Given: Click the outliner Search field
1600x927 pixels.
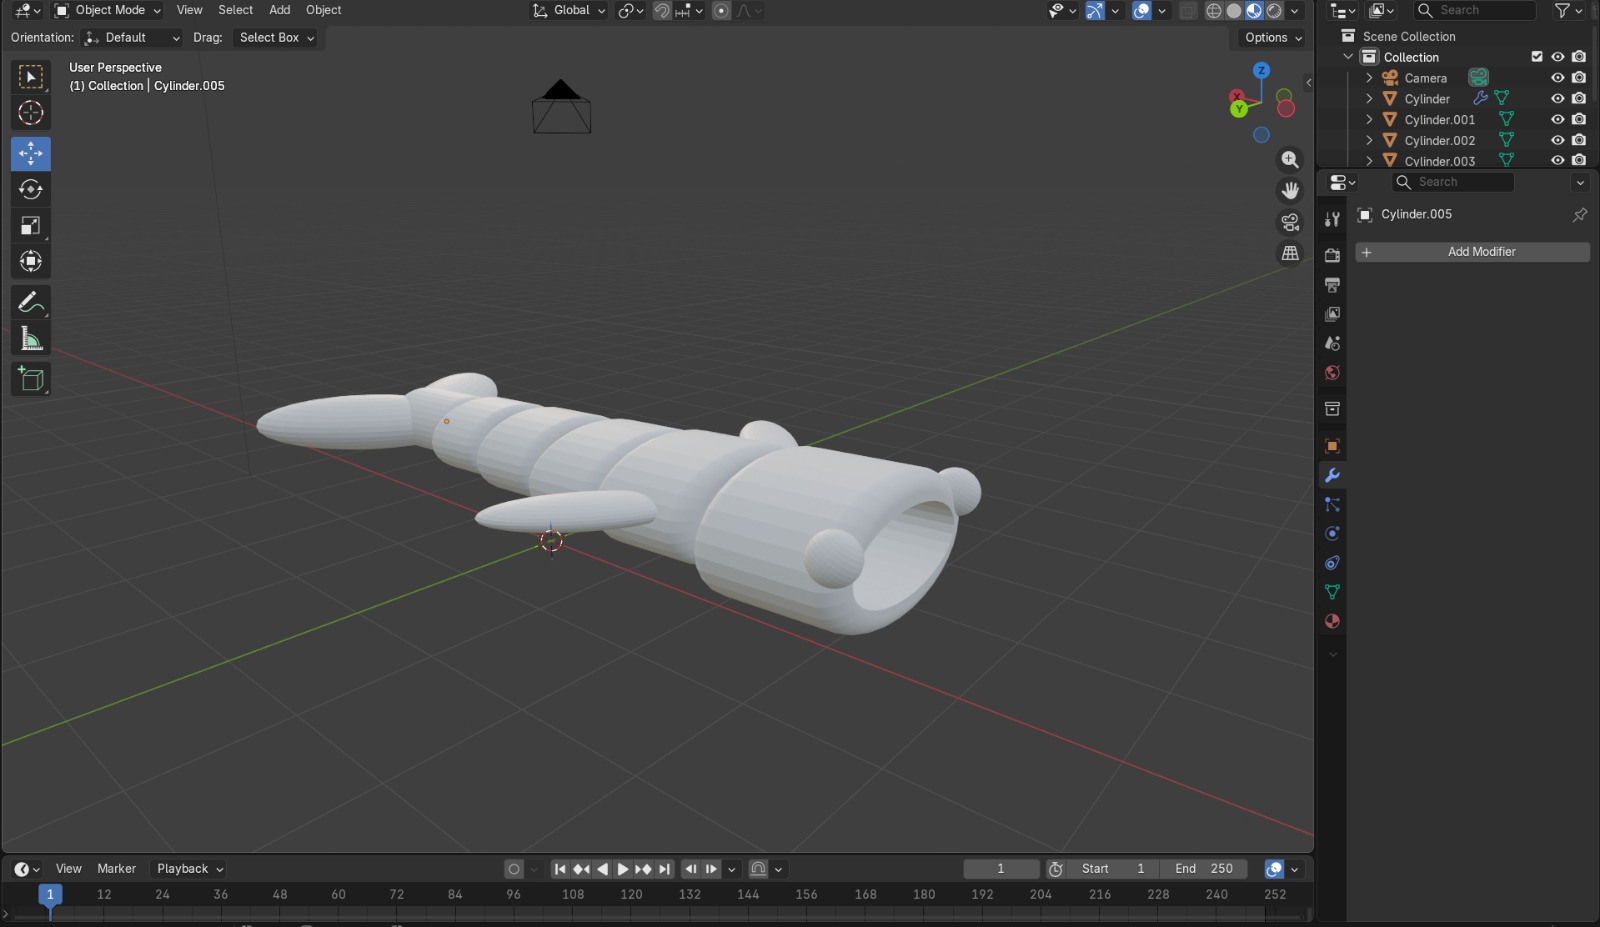Looking at the screenshot, I should [x=1475, y=10].
